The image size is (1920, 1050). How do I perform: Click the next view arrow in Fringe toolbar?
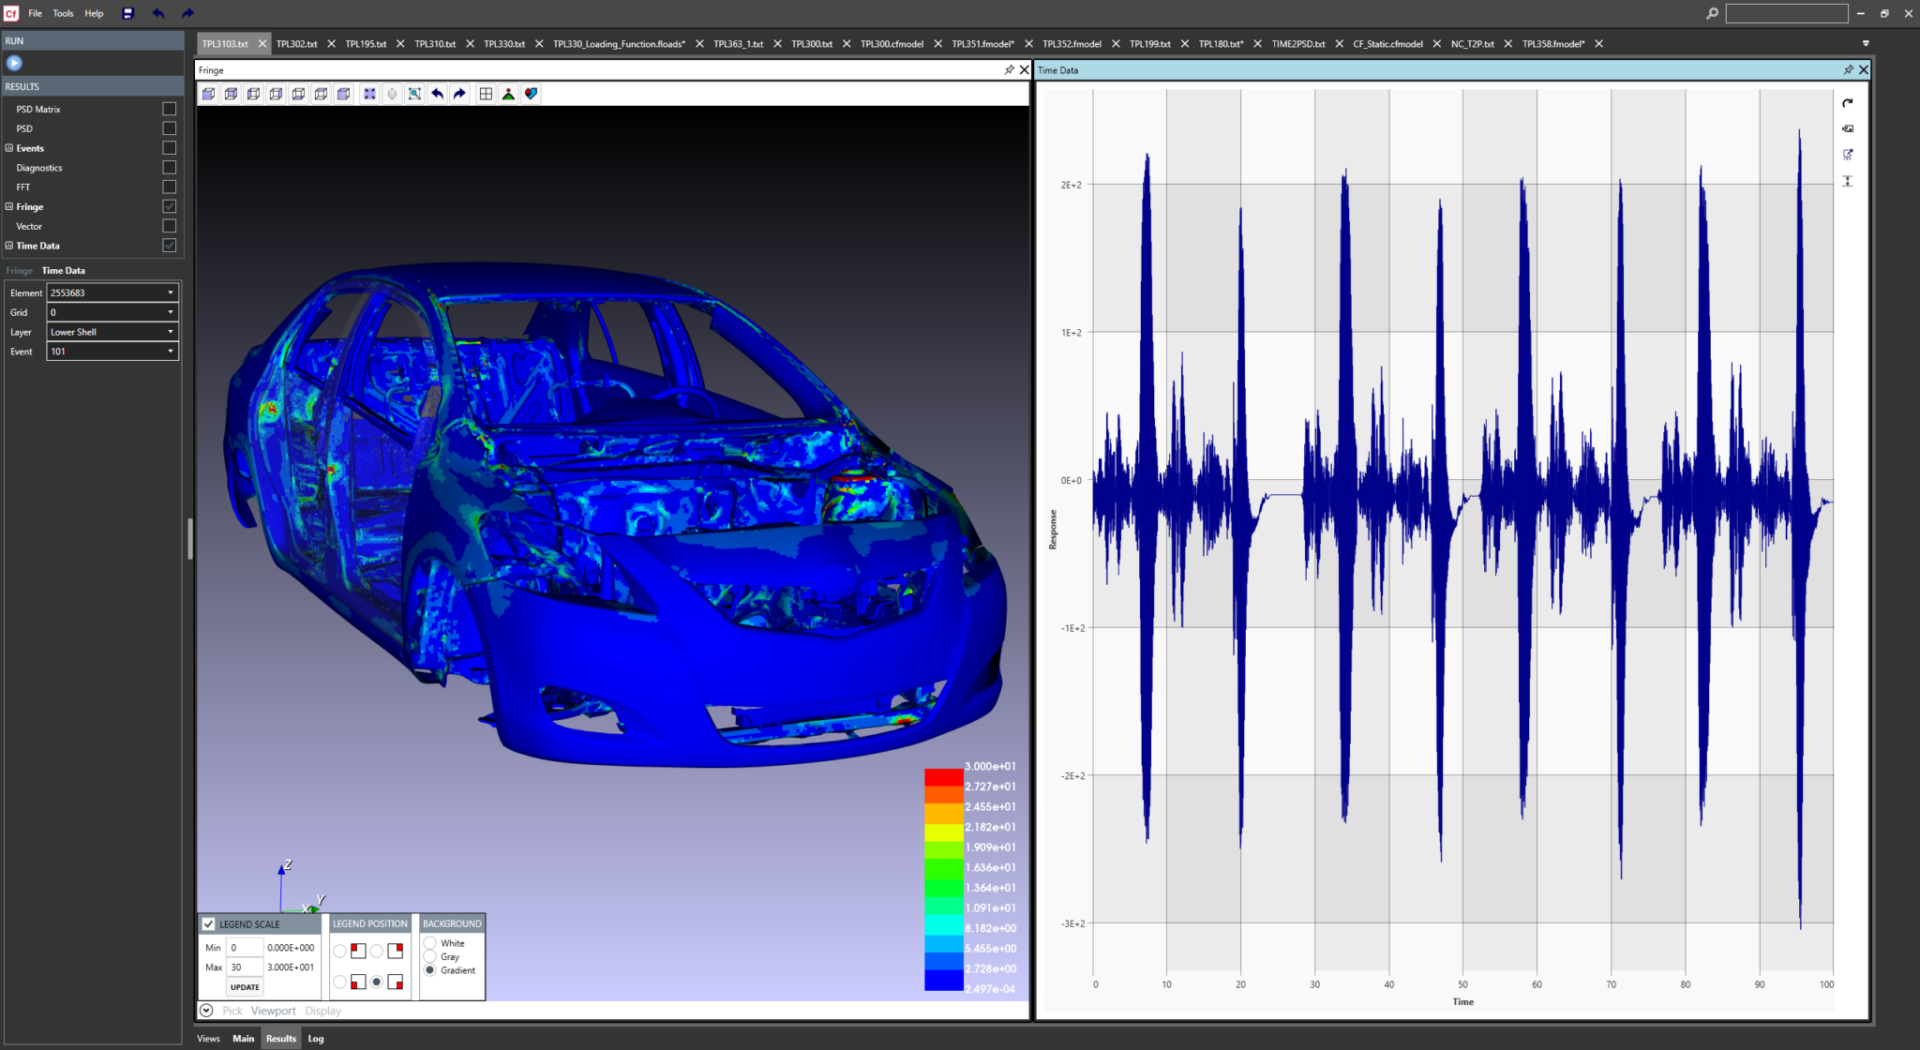pos(460,94)
